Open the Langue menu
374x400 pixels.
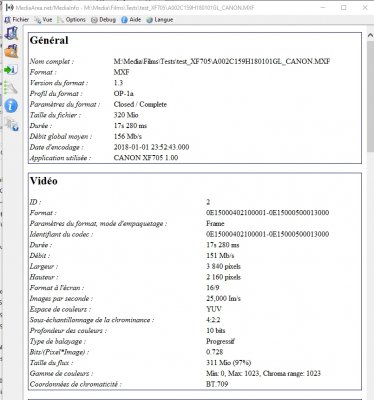[x=160, y=20]
